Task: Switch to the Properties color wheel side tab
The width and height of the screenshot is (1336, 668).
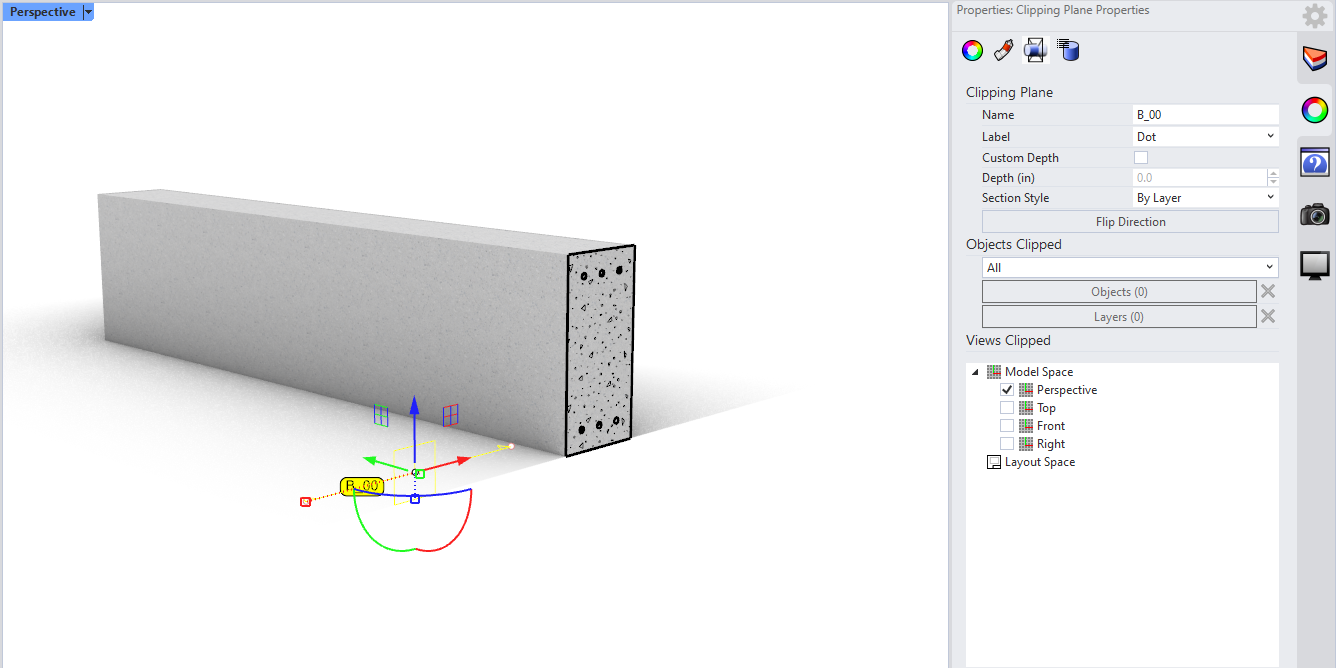Action: (x=1315, y=110)
